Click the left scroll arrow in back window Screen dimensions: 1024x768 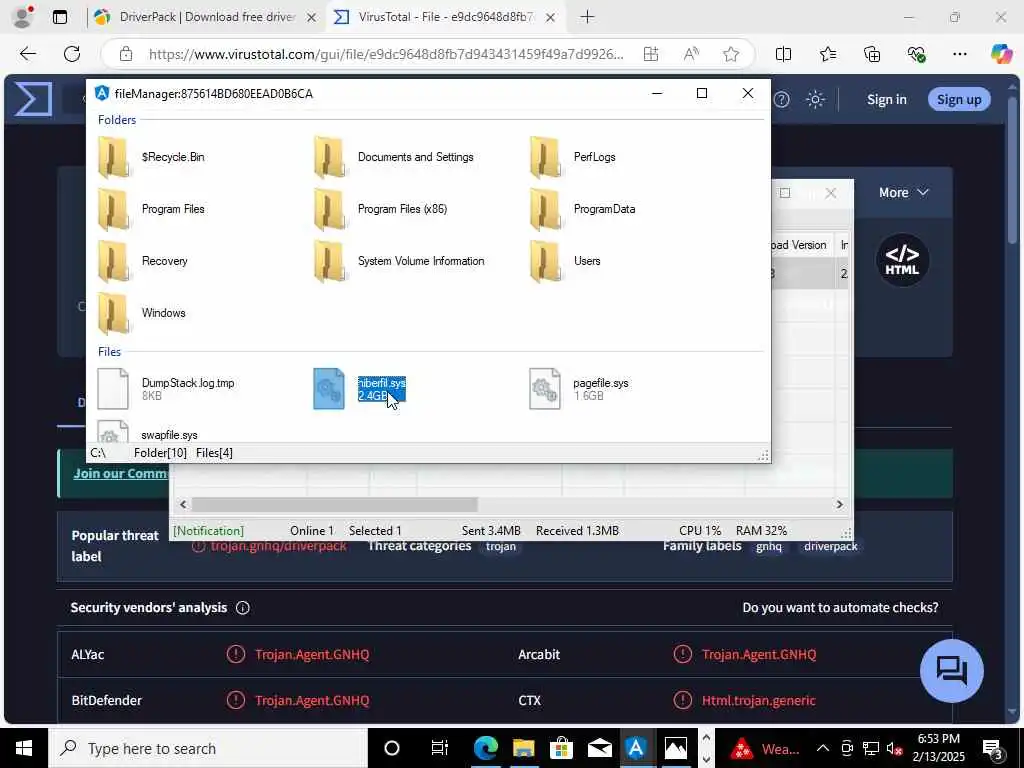pos(183,504)
